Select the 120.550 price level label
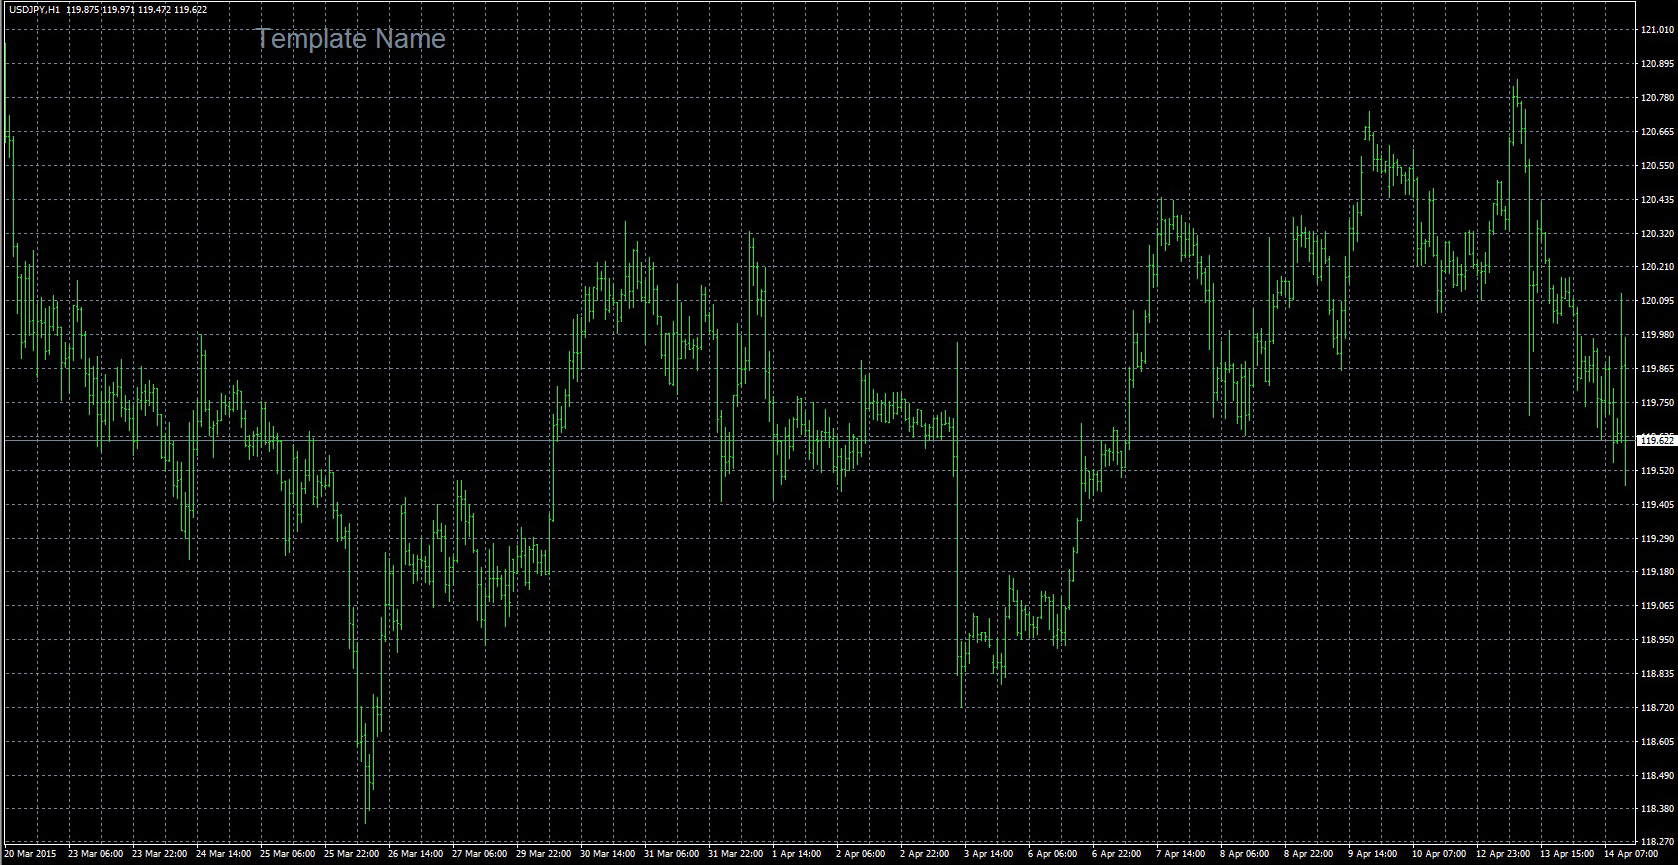Screen dimensions: 1678x865 pyautogui.click(x=1657, y=166)
